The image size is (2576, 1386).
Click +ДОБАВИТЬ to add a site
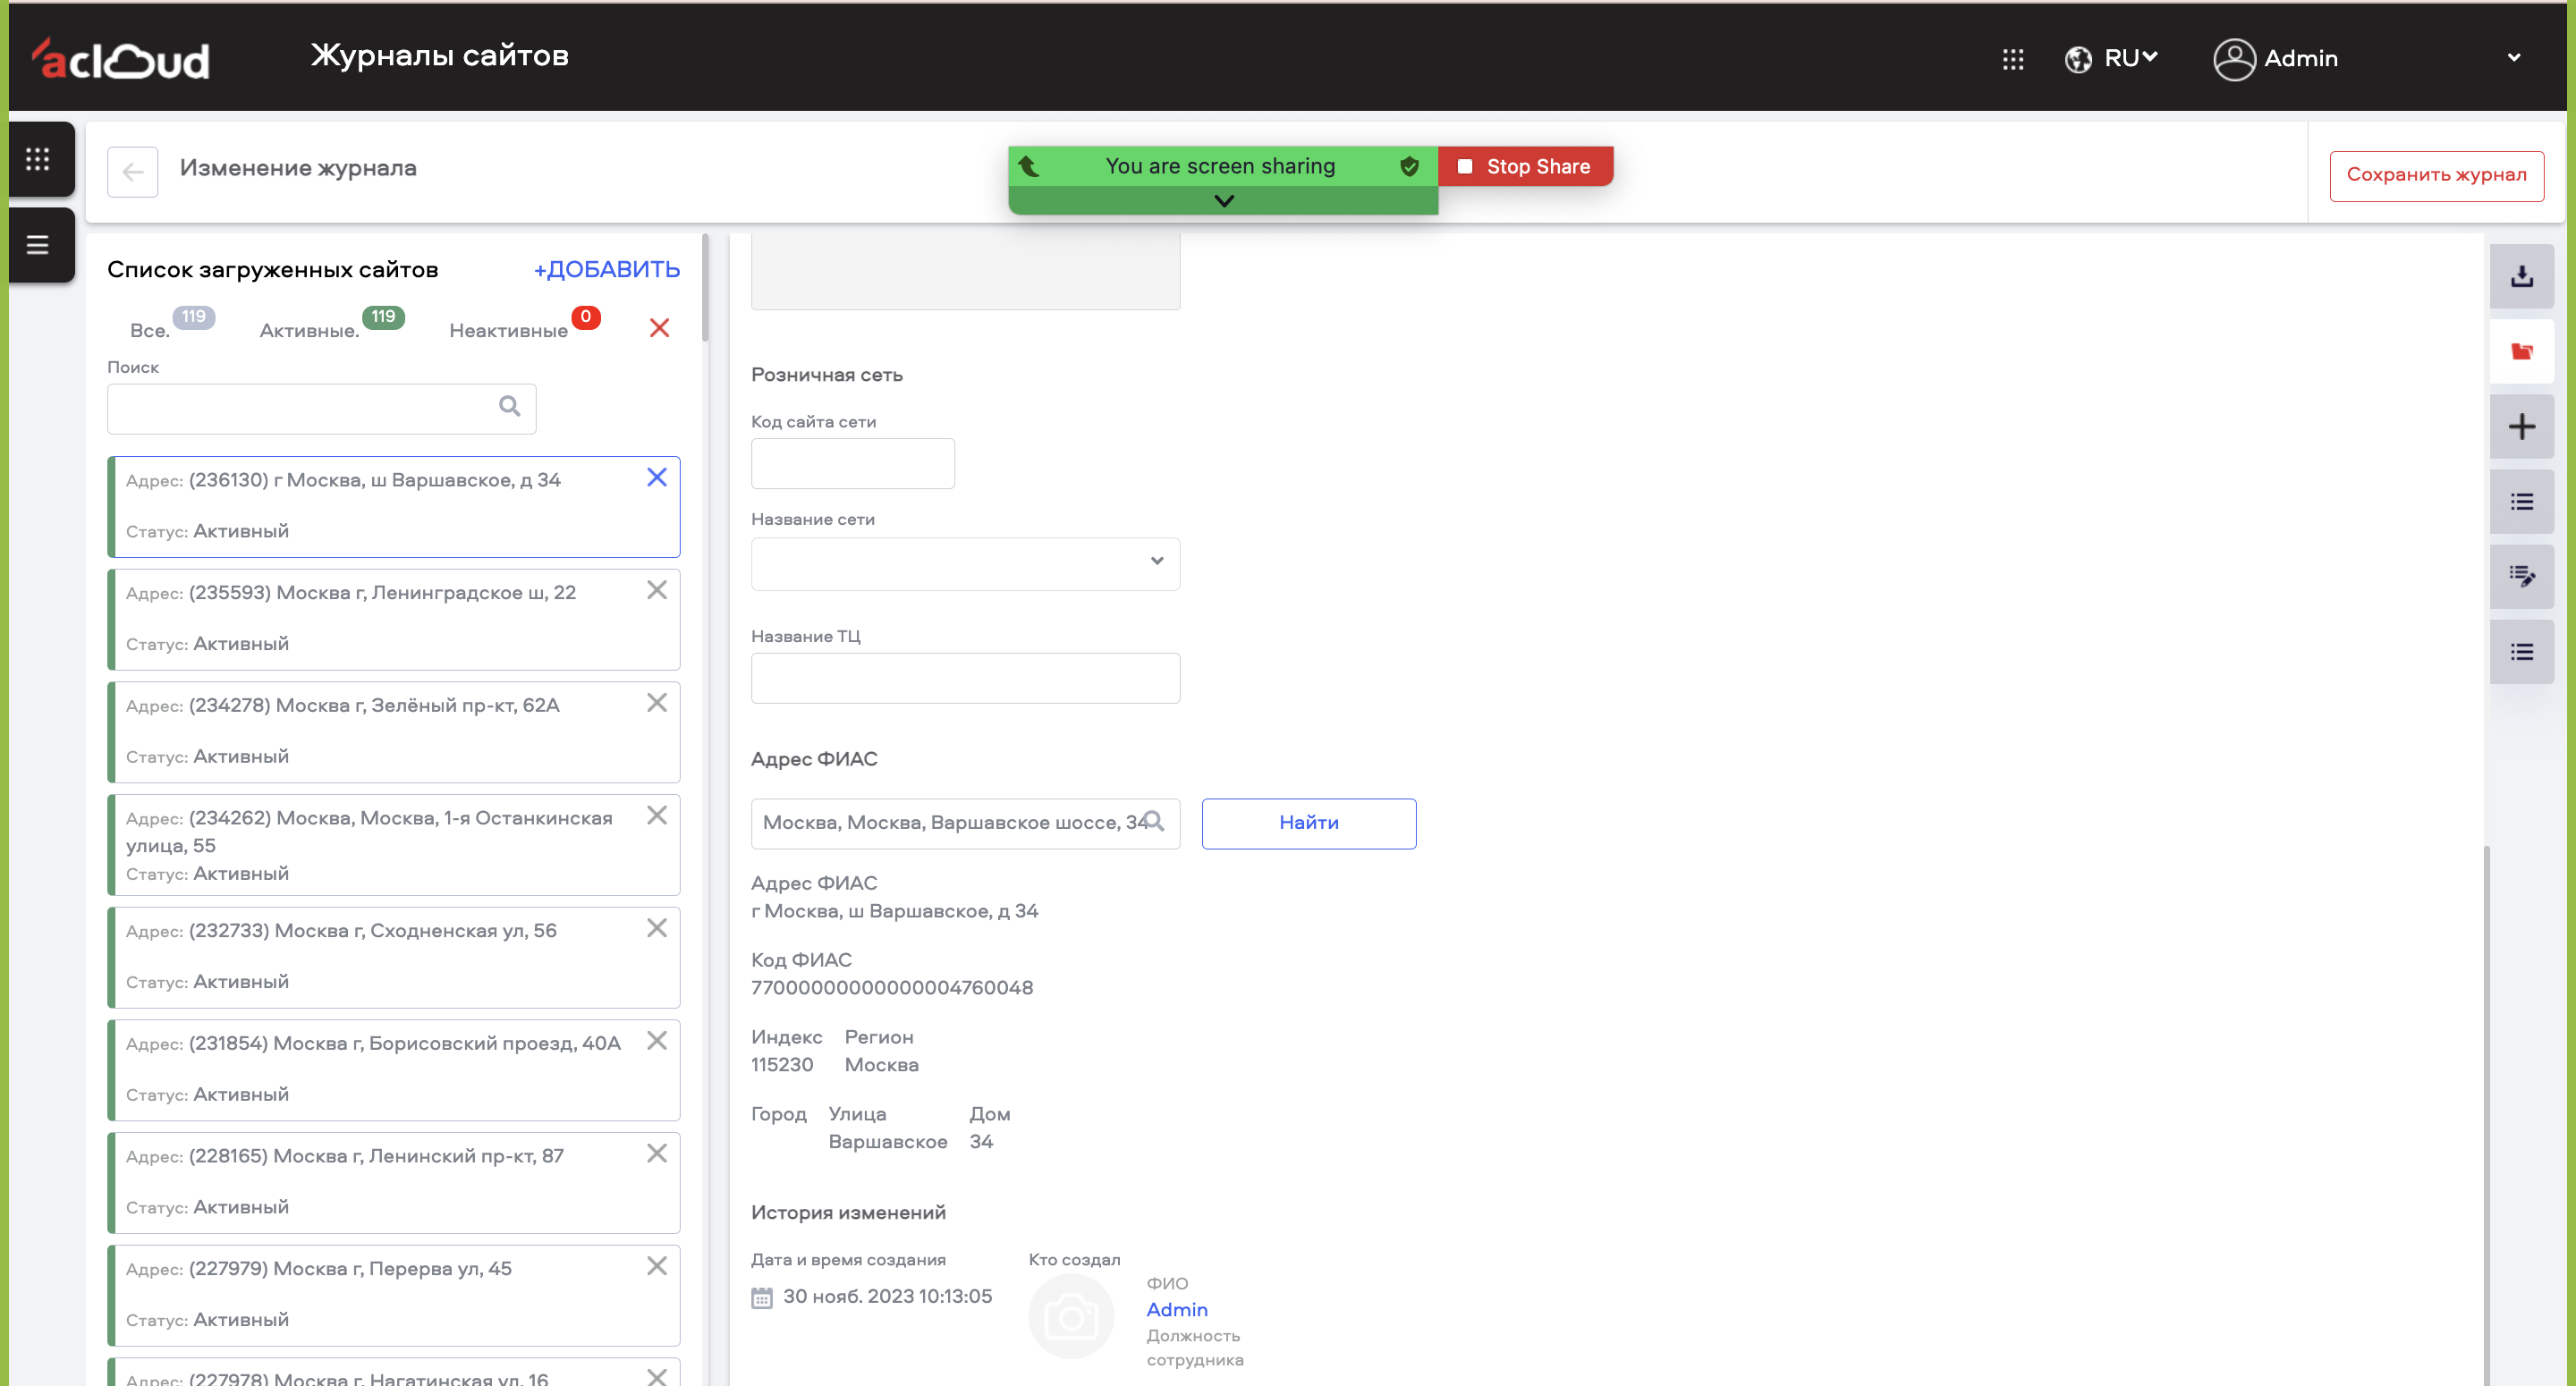tap(607, 269)
